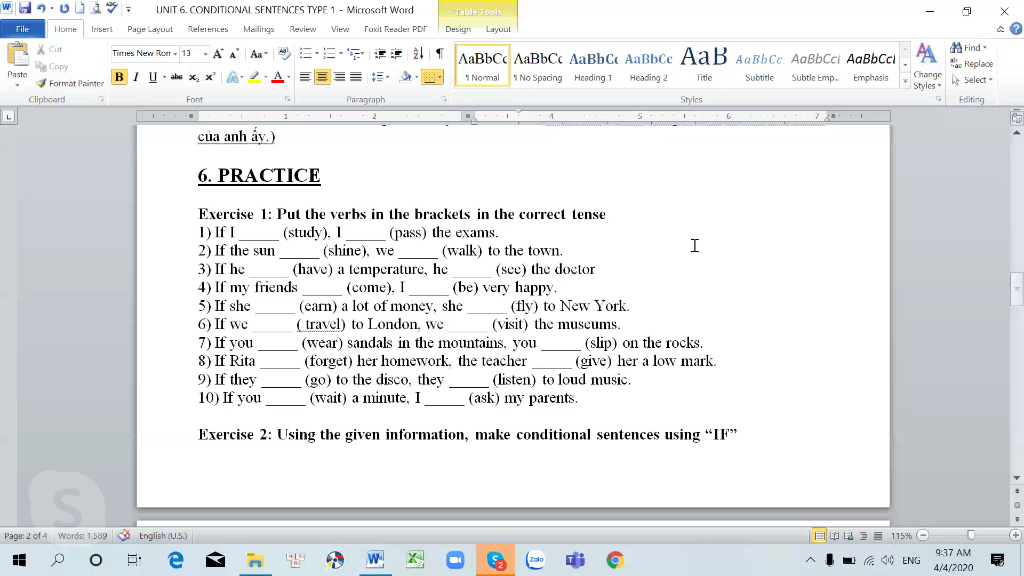This screenshot has width=1024, height=576.
Task: Apply the Title style
Action: [704, 65]
